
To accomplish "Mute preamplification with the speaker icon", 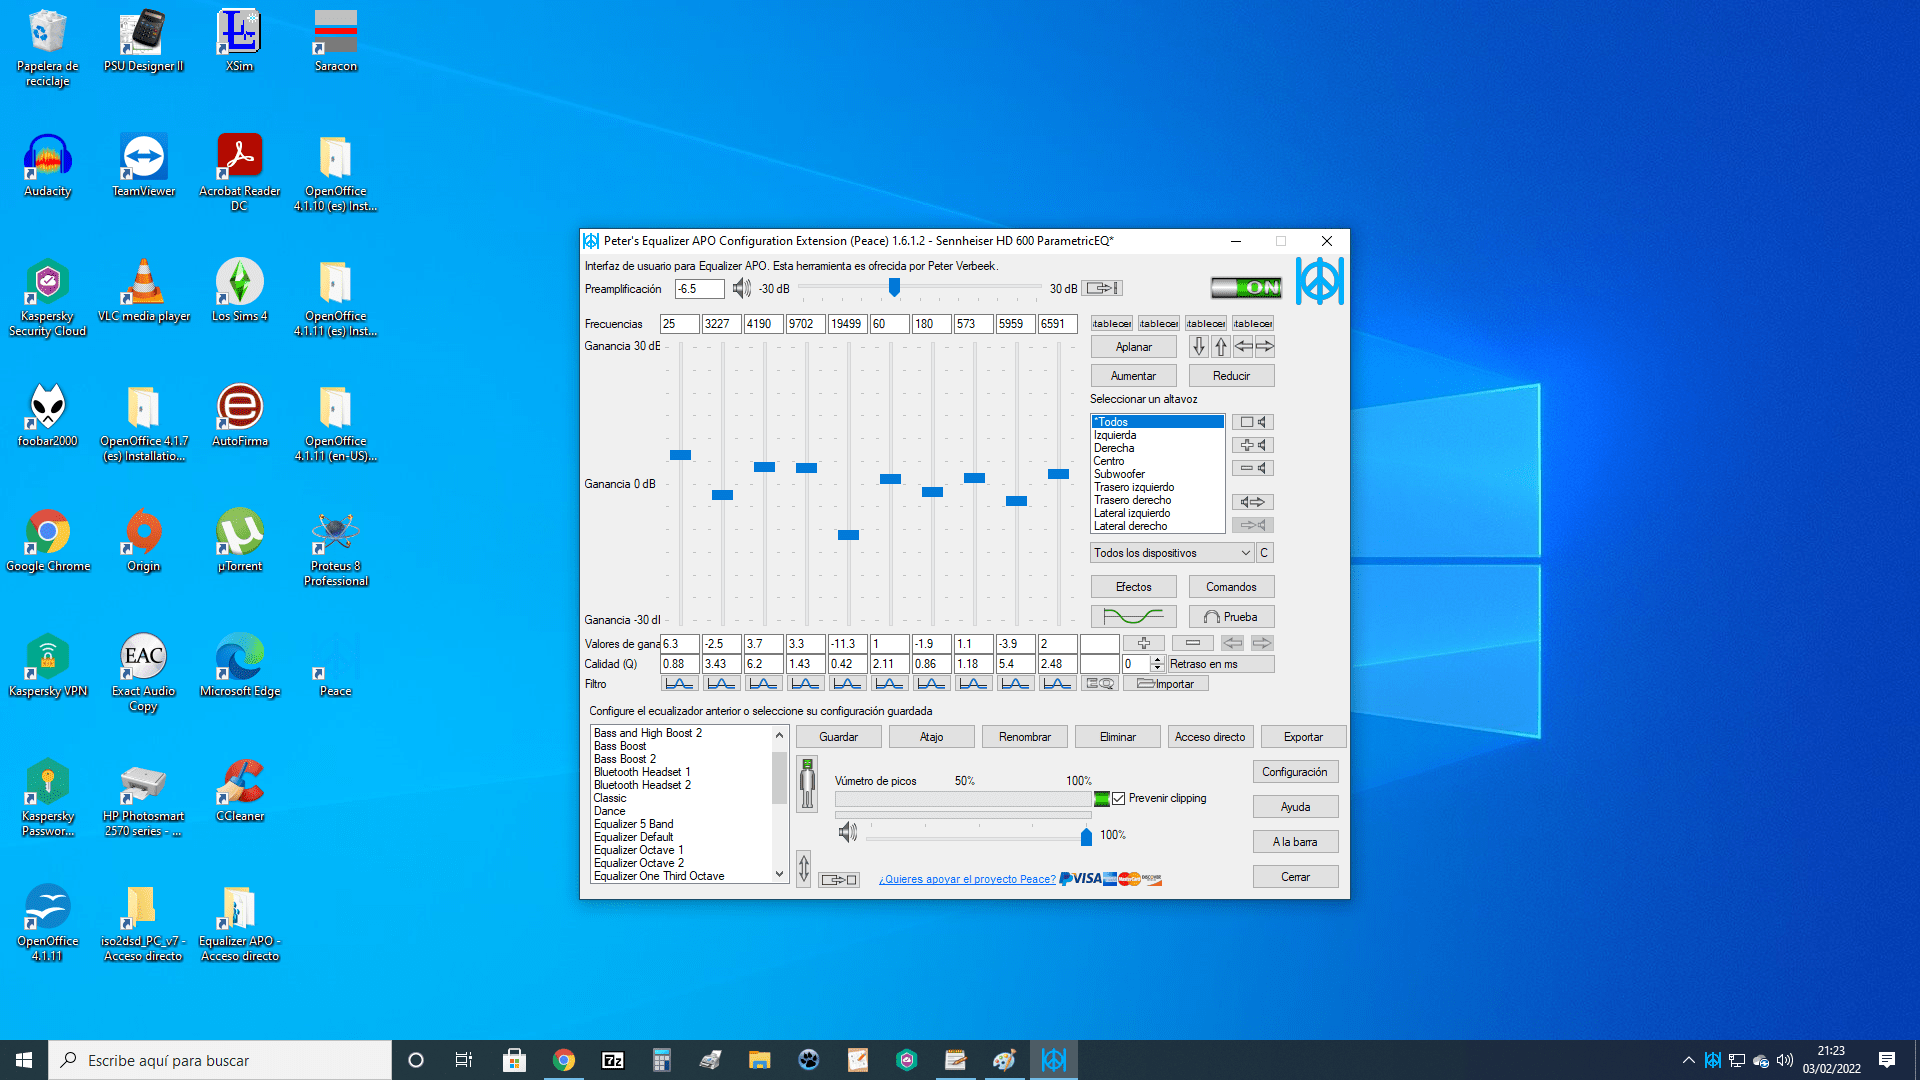I will pyautogui.click(x=741, y=289).
